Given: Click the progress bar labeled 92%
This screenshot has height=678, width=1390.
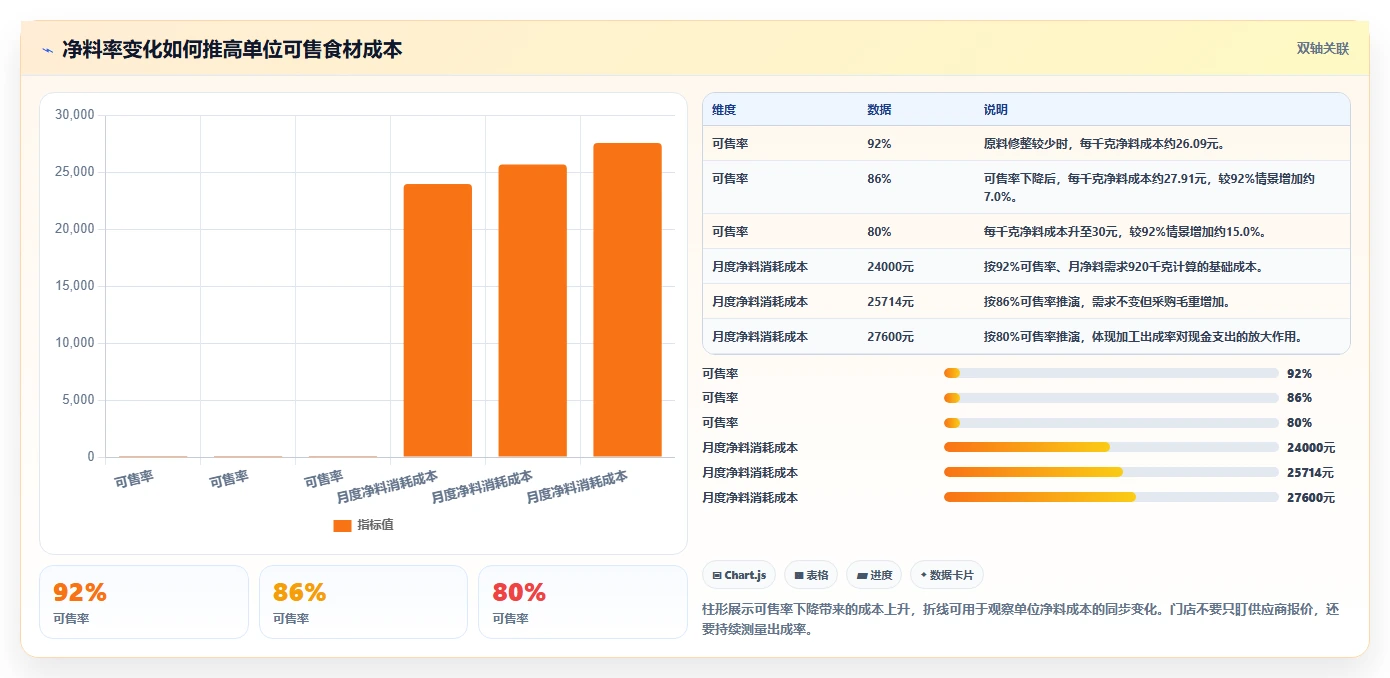Looking at the screenshot, I should tap(1111, 373).
